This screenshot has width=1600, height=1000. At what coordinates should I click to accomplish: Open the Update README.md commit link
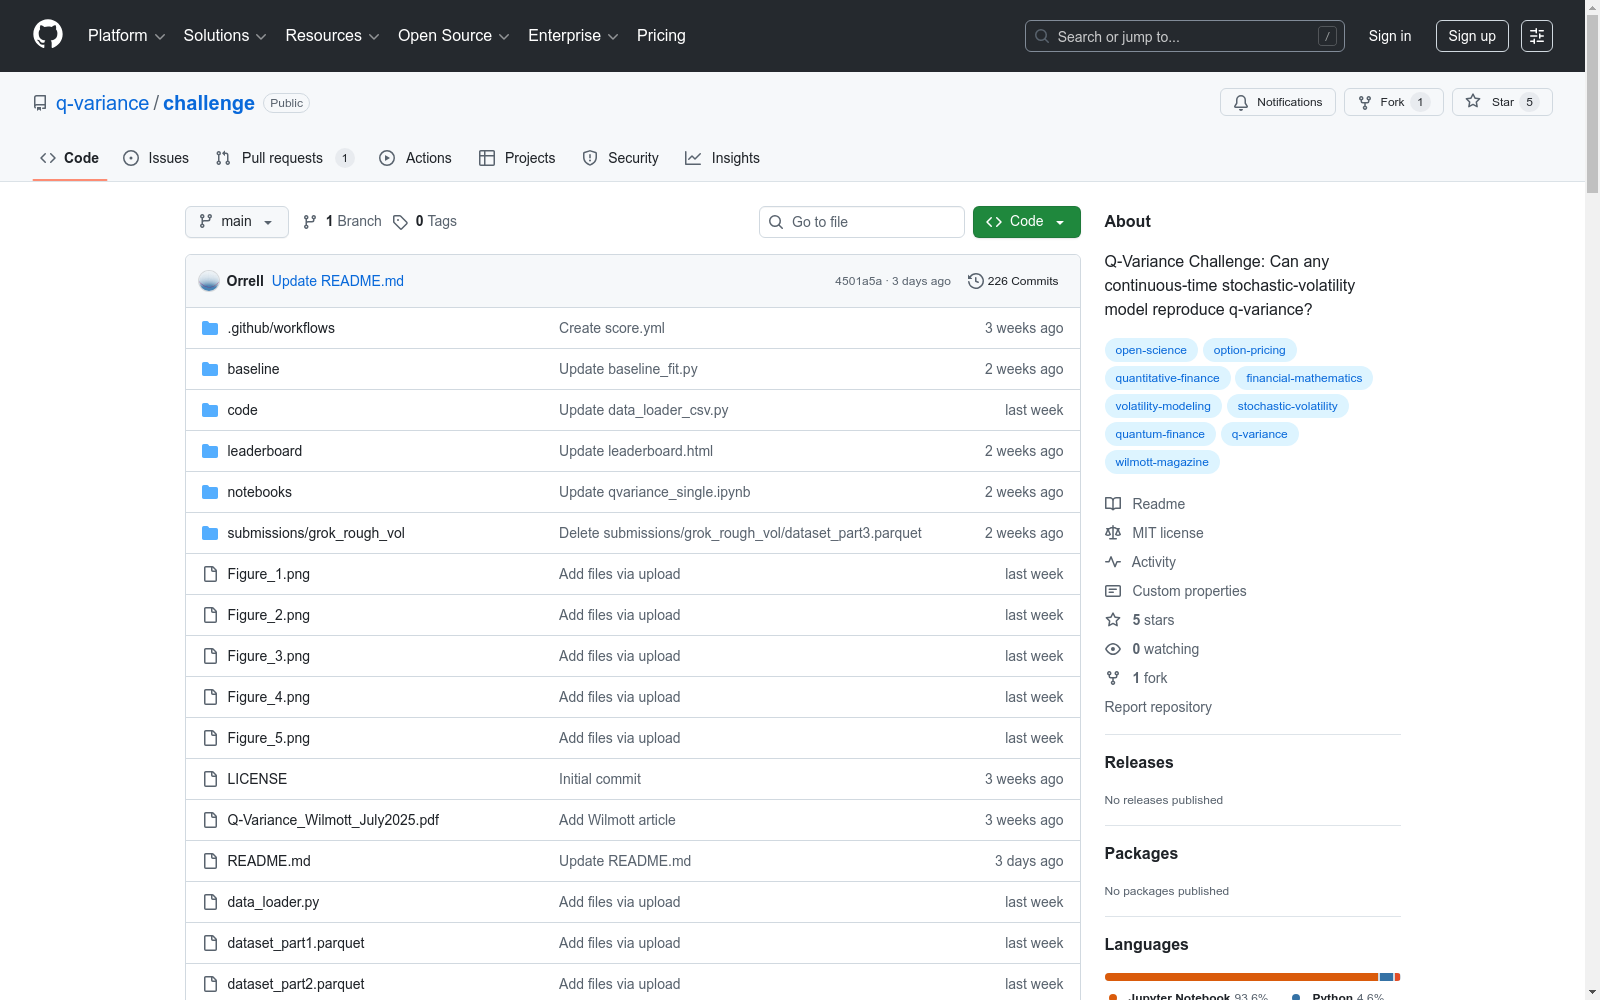pos(338,281)
